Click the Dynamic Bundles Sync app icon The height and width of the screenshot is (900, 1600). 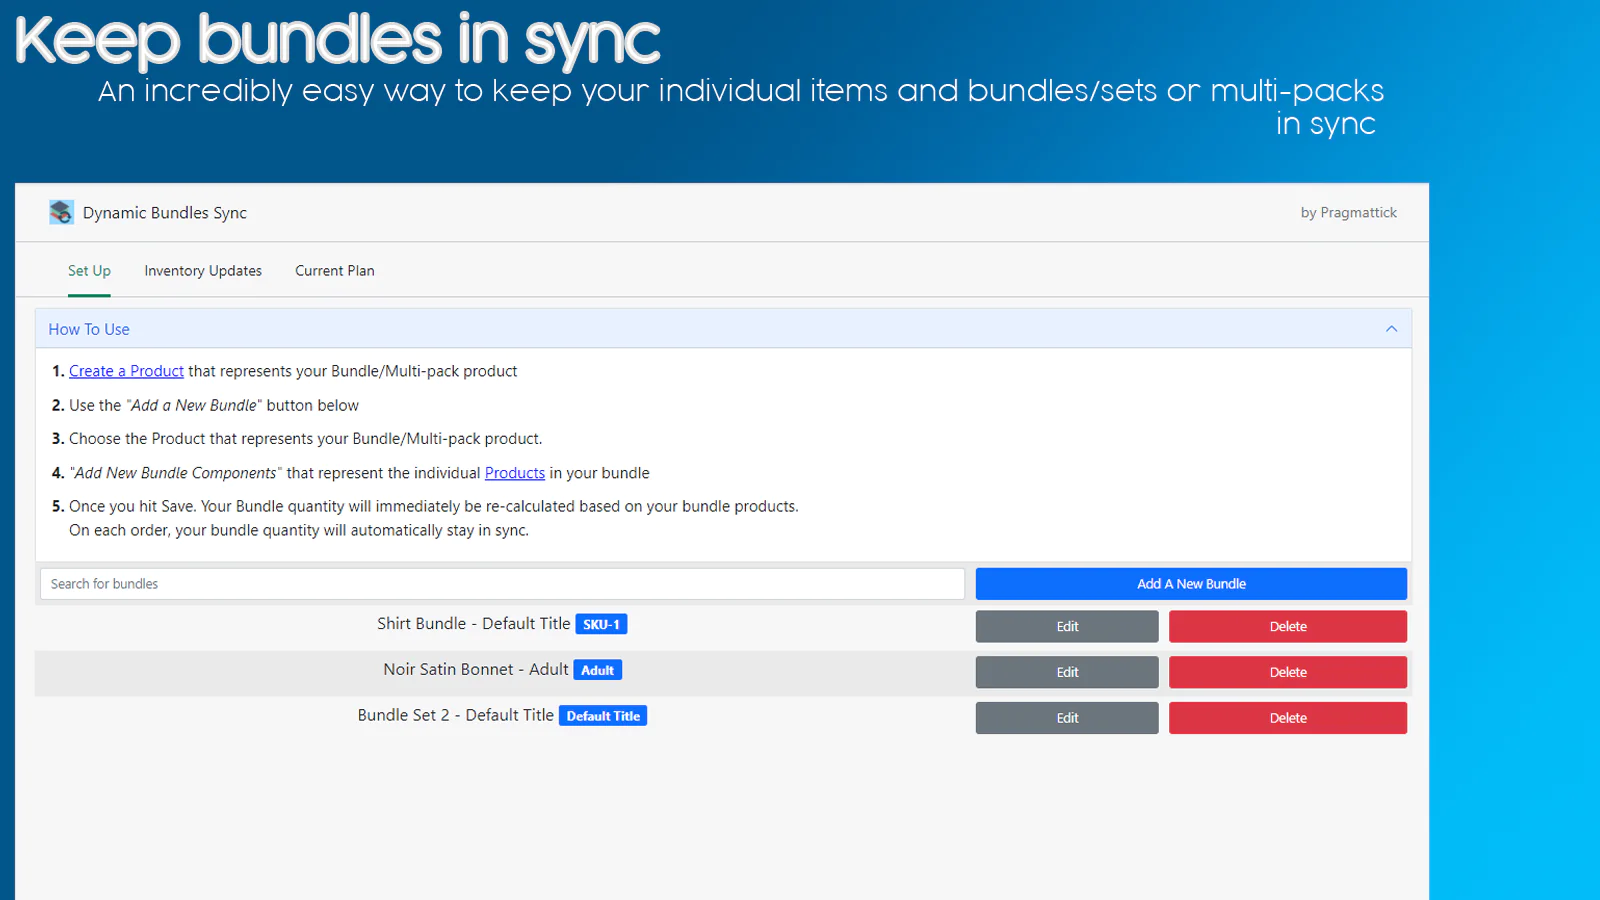(61, 212)
